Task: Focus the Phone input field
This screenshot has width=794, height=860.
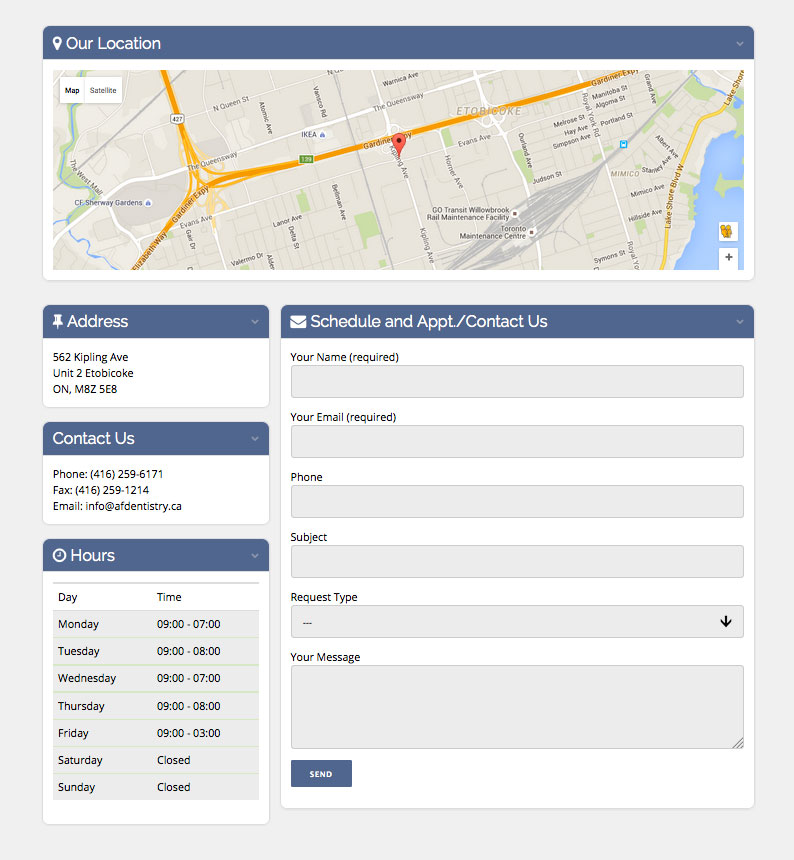Action: pyautogui.click(x=517, y=501)
